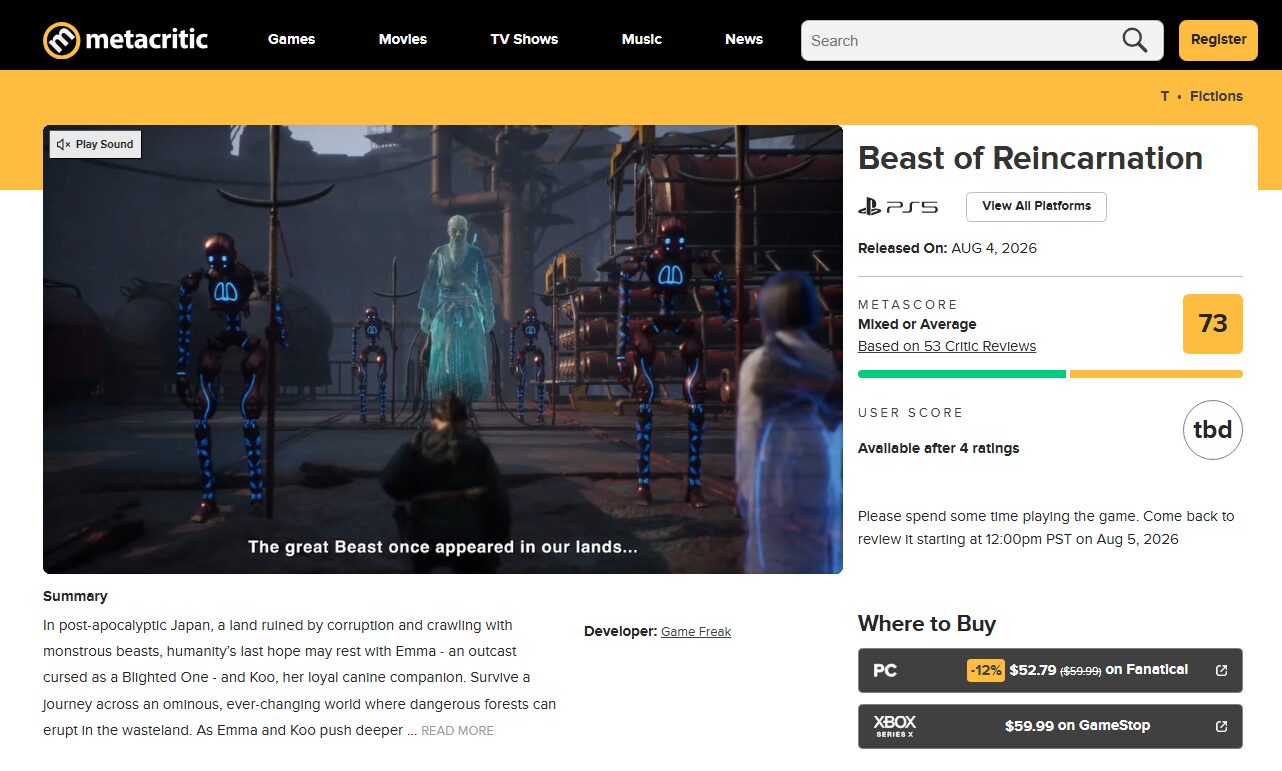Open the Games menu

pos(291,39)
